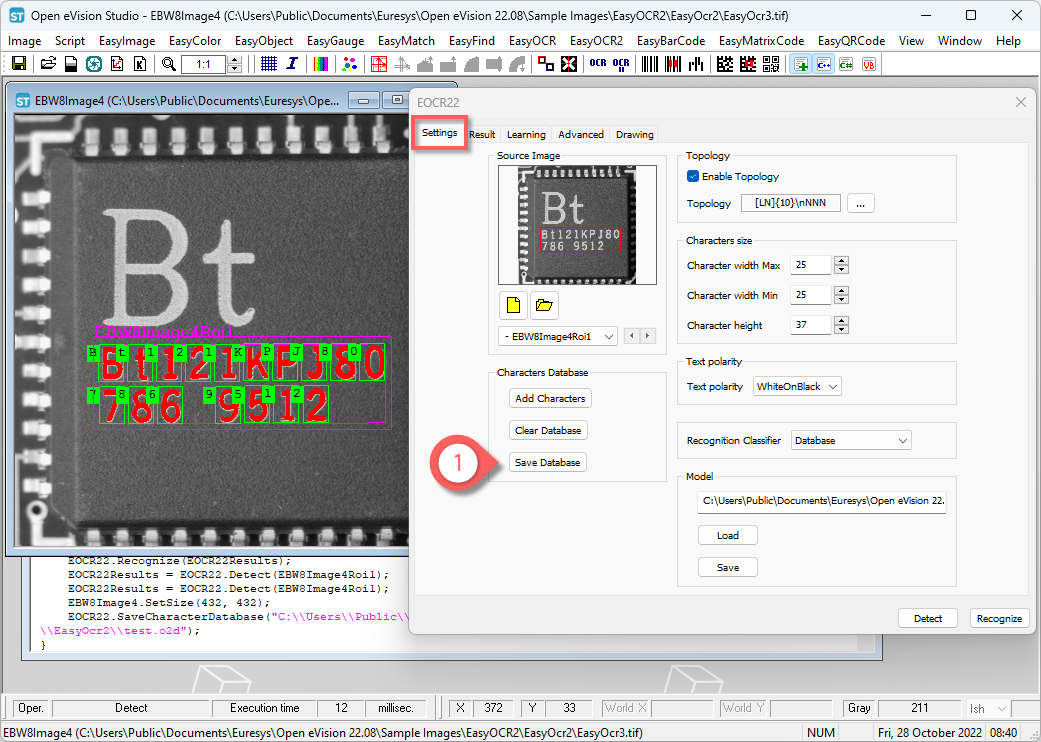This screenshot has height=742, width=1041.
Task: Open the EasyMatrixCode menu
Action: (x=761, y=40)
